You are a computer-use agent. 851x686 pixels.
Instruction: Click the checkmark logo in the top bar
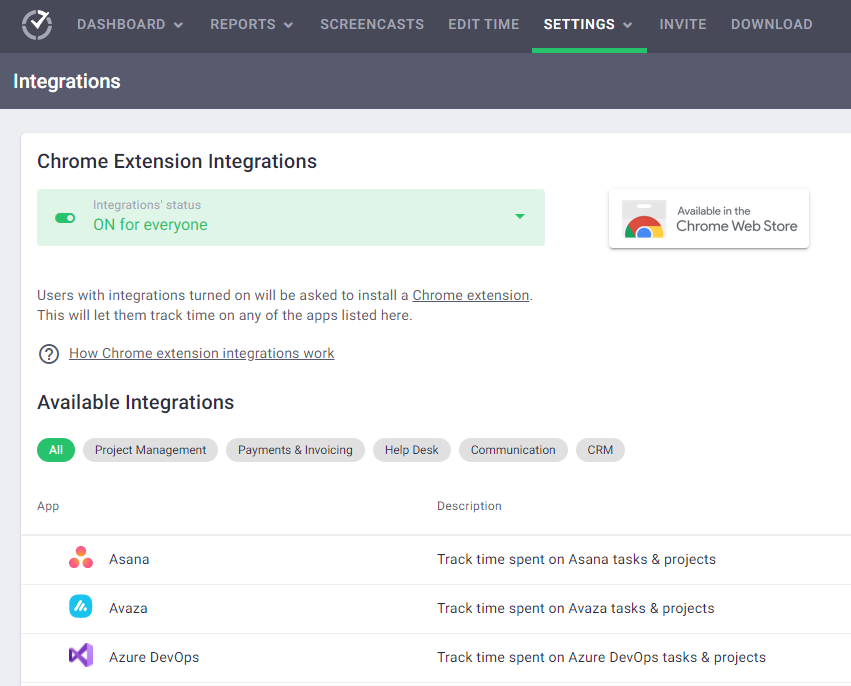click(x=36, y=25)
